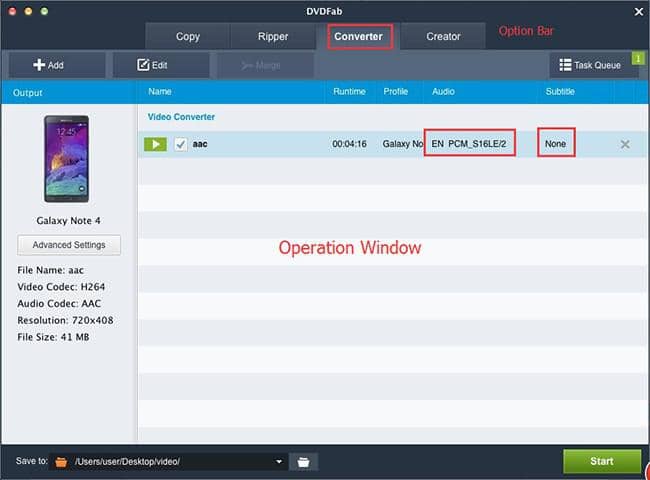Viewport: 650px width, 480px height.
Task: Open the EN PCM_S16LE/2 audio dropdown
Action: coord(469,143)
